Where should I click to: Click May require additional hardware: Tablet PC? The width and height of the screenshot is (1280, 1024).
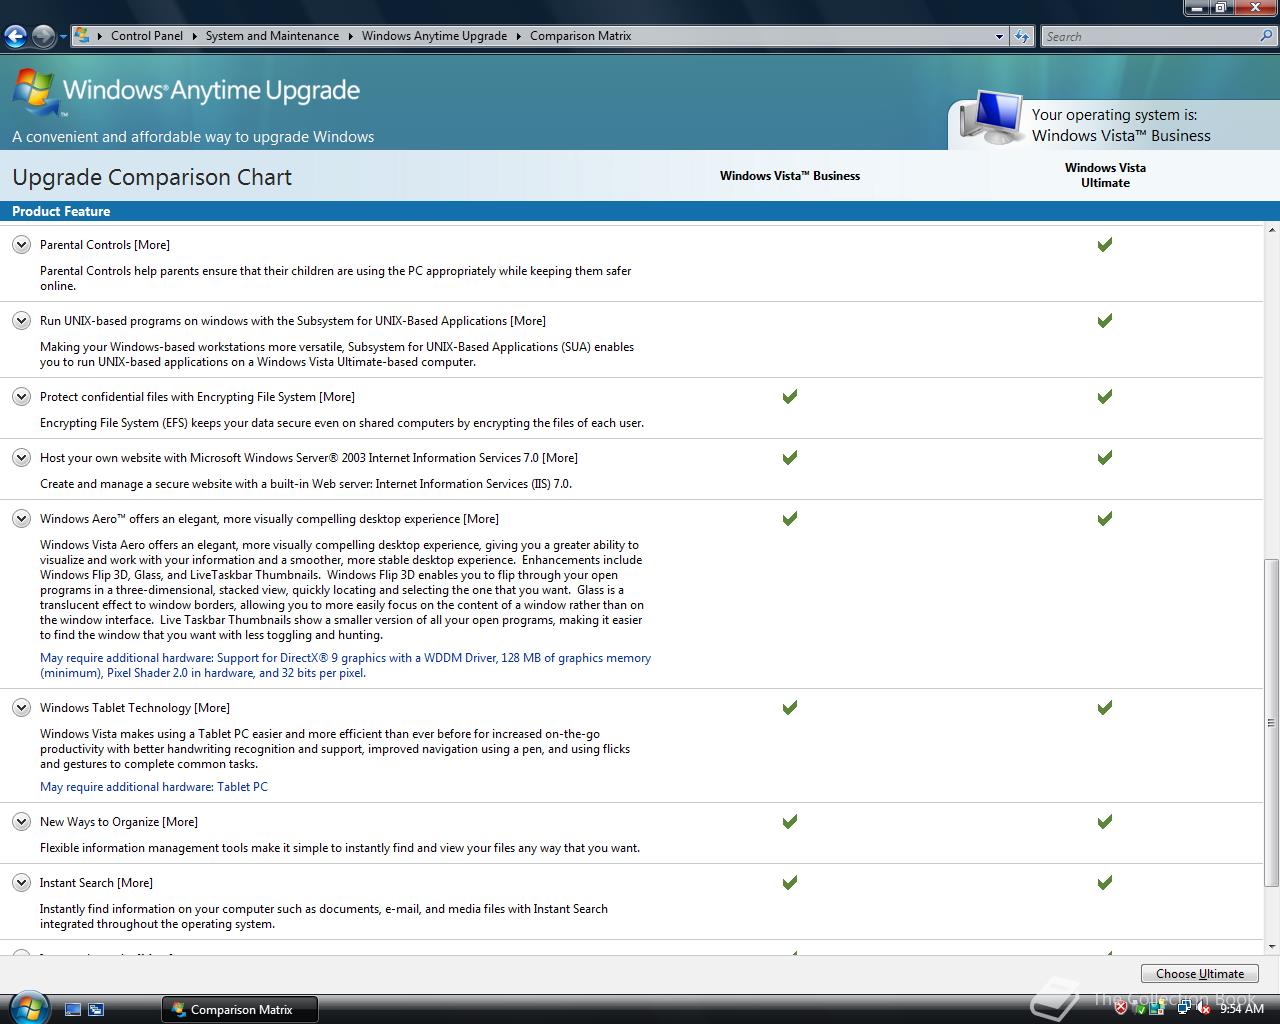[154, 787]
